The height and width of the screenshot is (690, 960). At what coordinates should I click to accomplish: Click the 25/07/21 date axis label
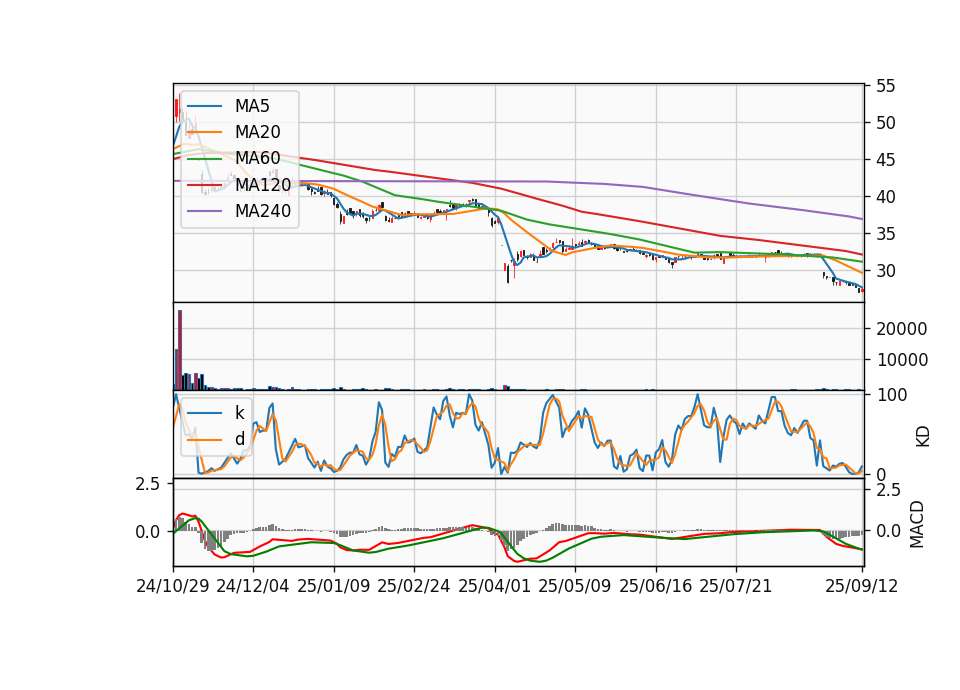pos(736,586)
